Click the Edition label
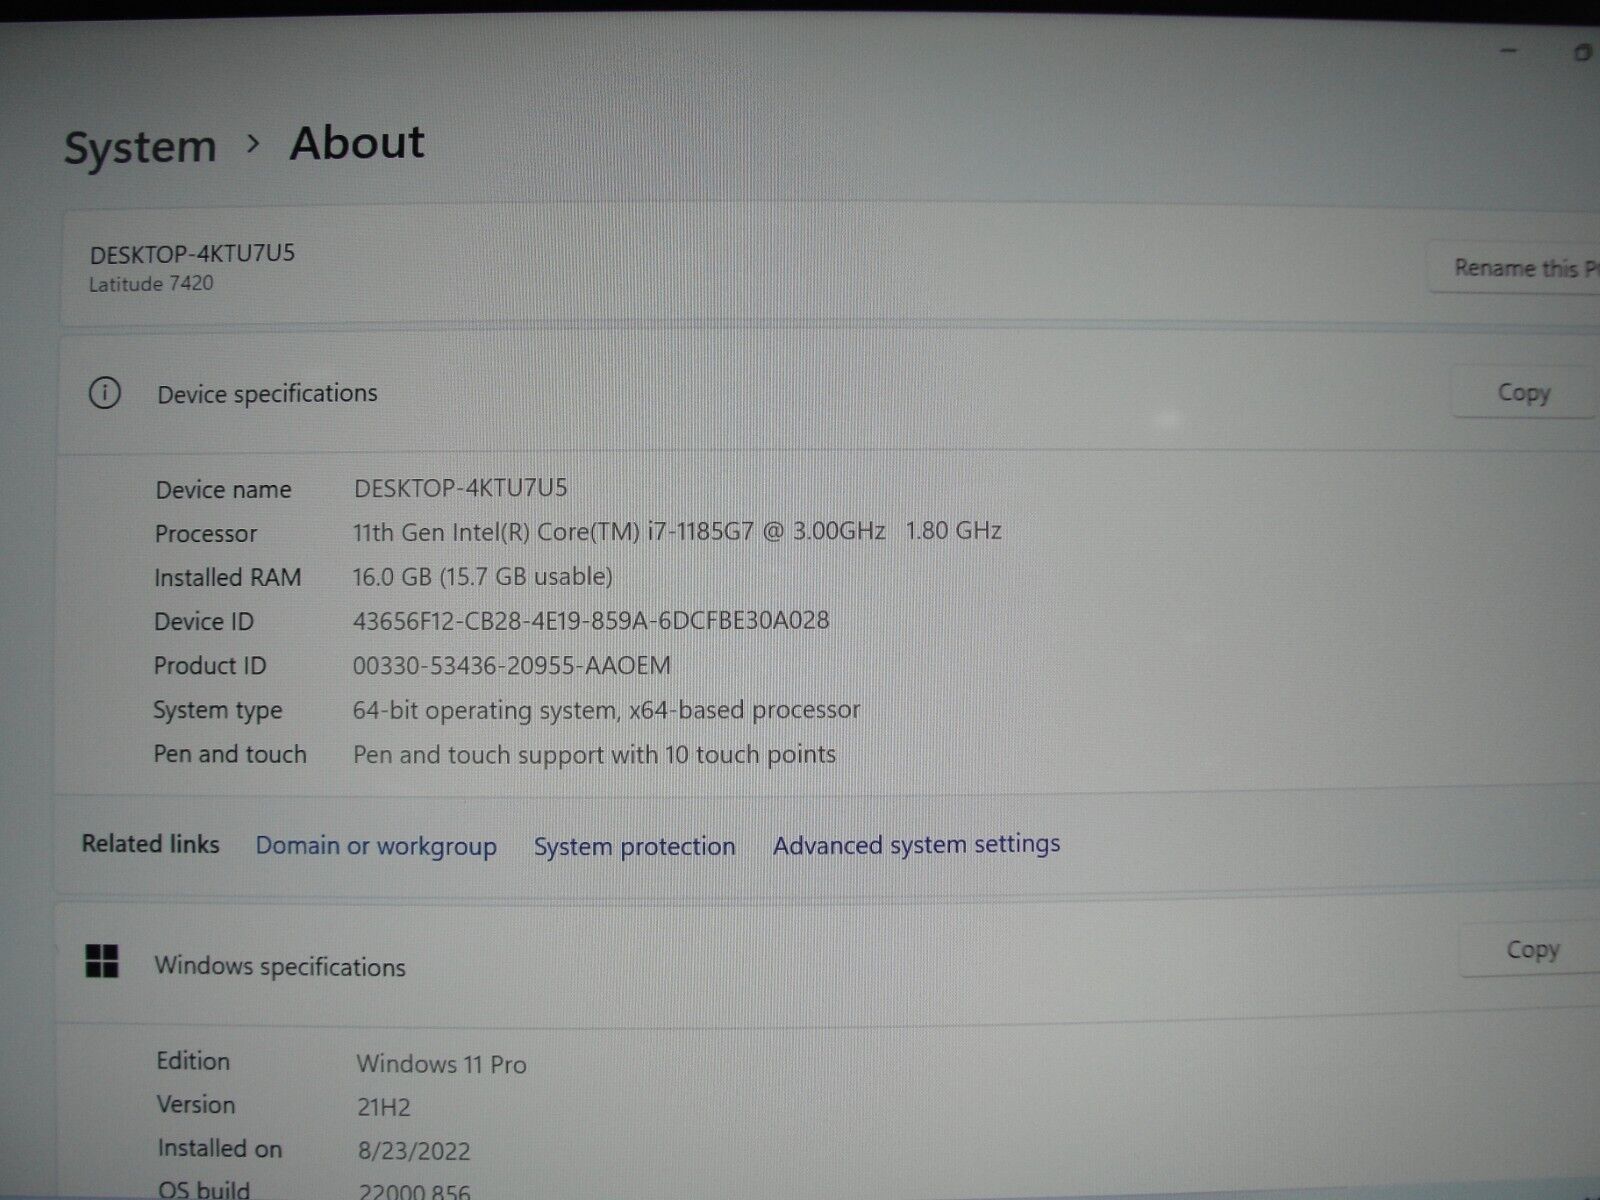Image resolution: width=1600 pixels, height=1200 pixels. pos(193,1061)
